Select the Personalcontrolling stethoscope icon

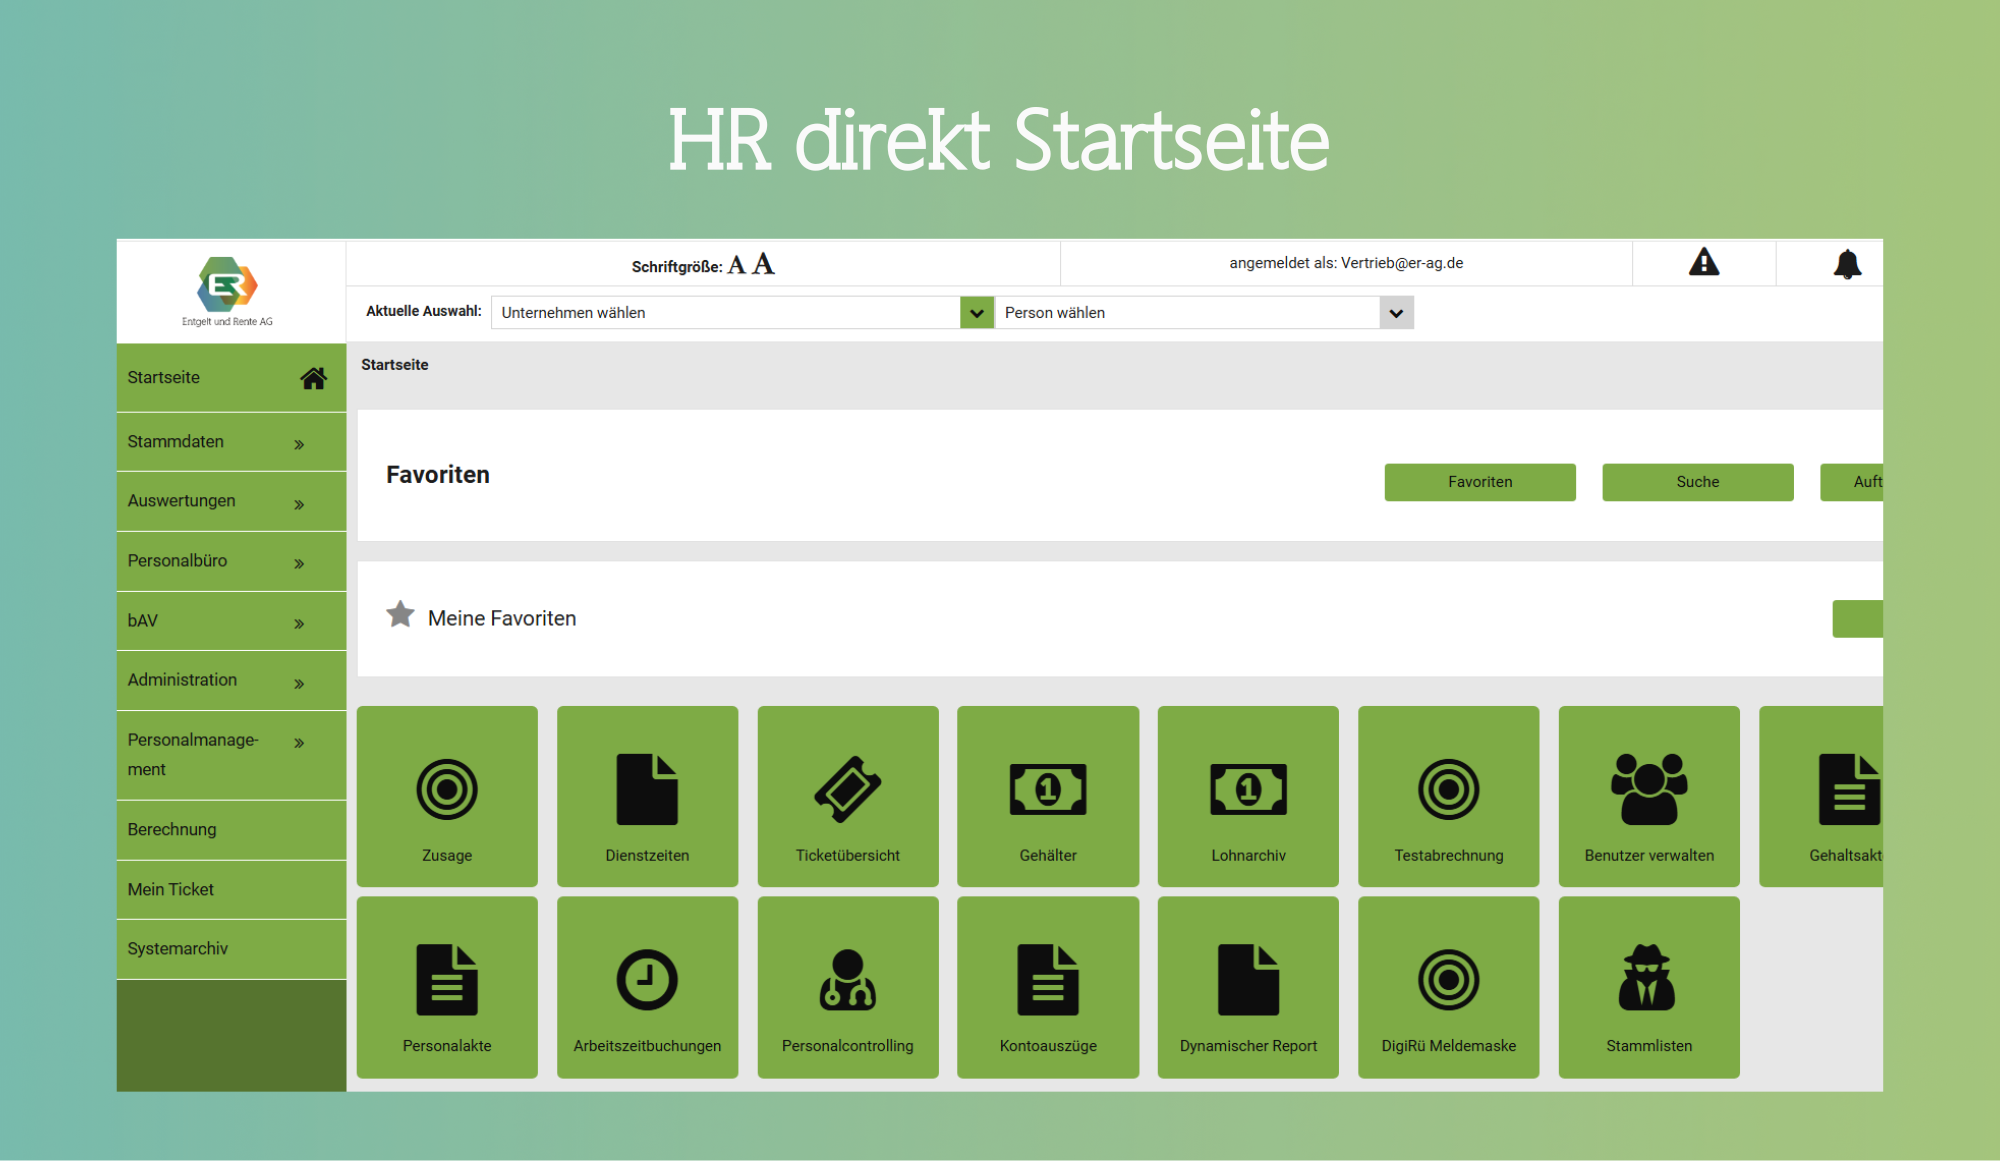coord(847,980)
